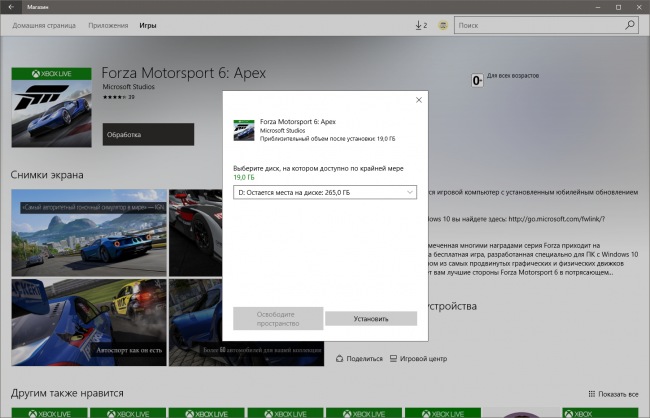Click Показать все link

pyautogui.click(x=614, y=394)
